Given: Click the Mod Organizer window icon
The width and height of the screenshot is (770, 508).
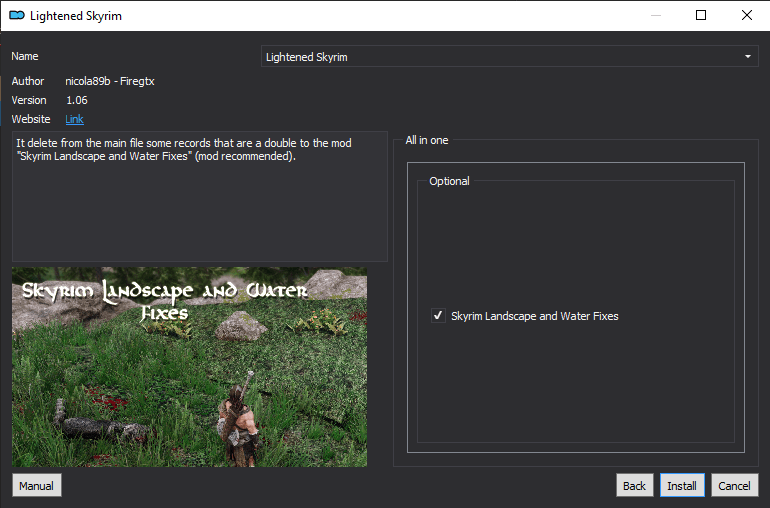Looking at the screenshot, I should click(17, 15).
